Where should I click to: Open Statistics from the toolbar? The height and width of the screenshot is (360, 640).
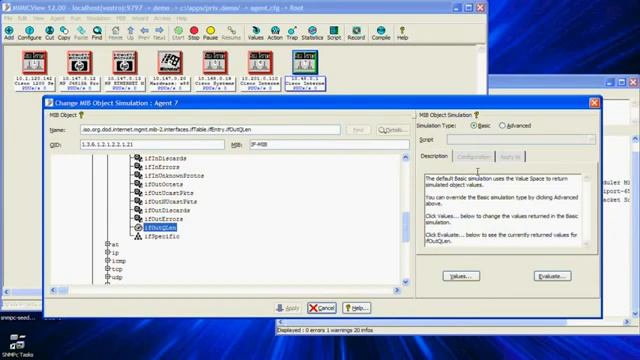(x=312, y=33)
